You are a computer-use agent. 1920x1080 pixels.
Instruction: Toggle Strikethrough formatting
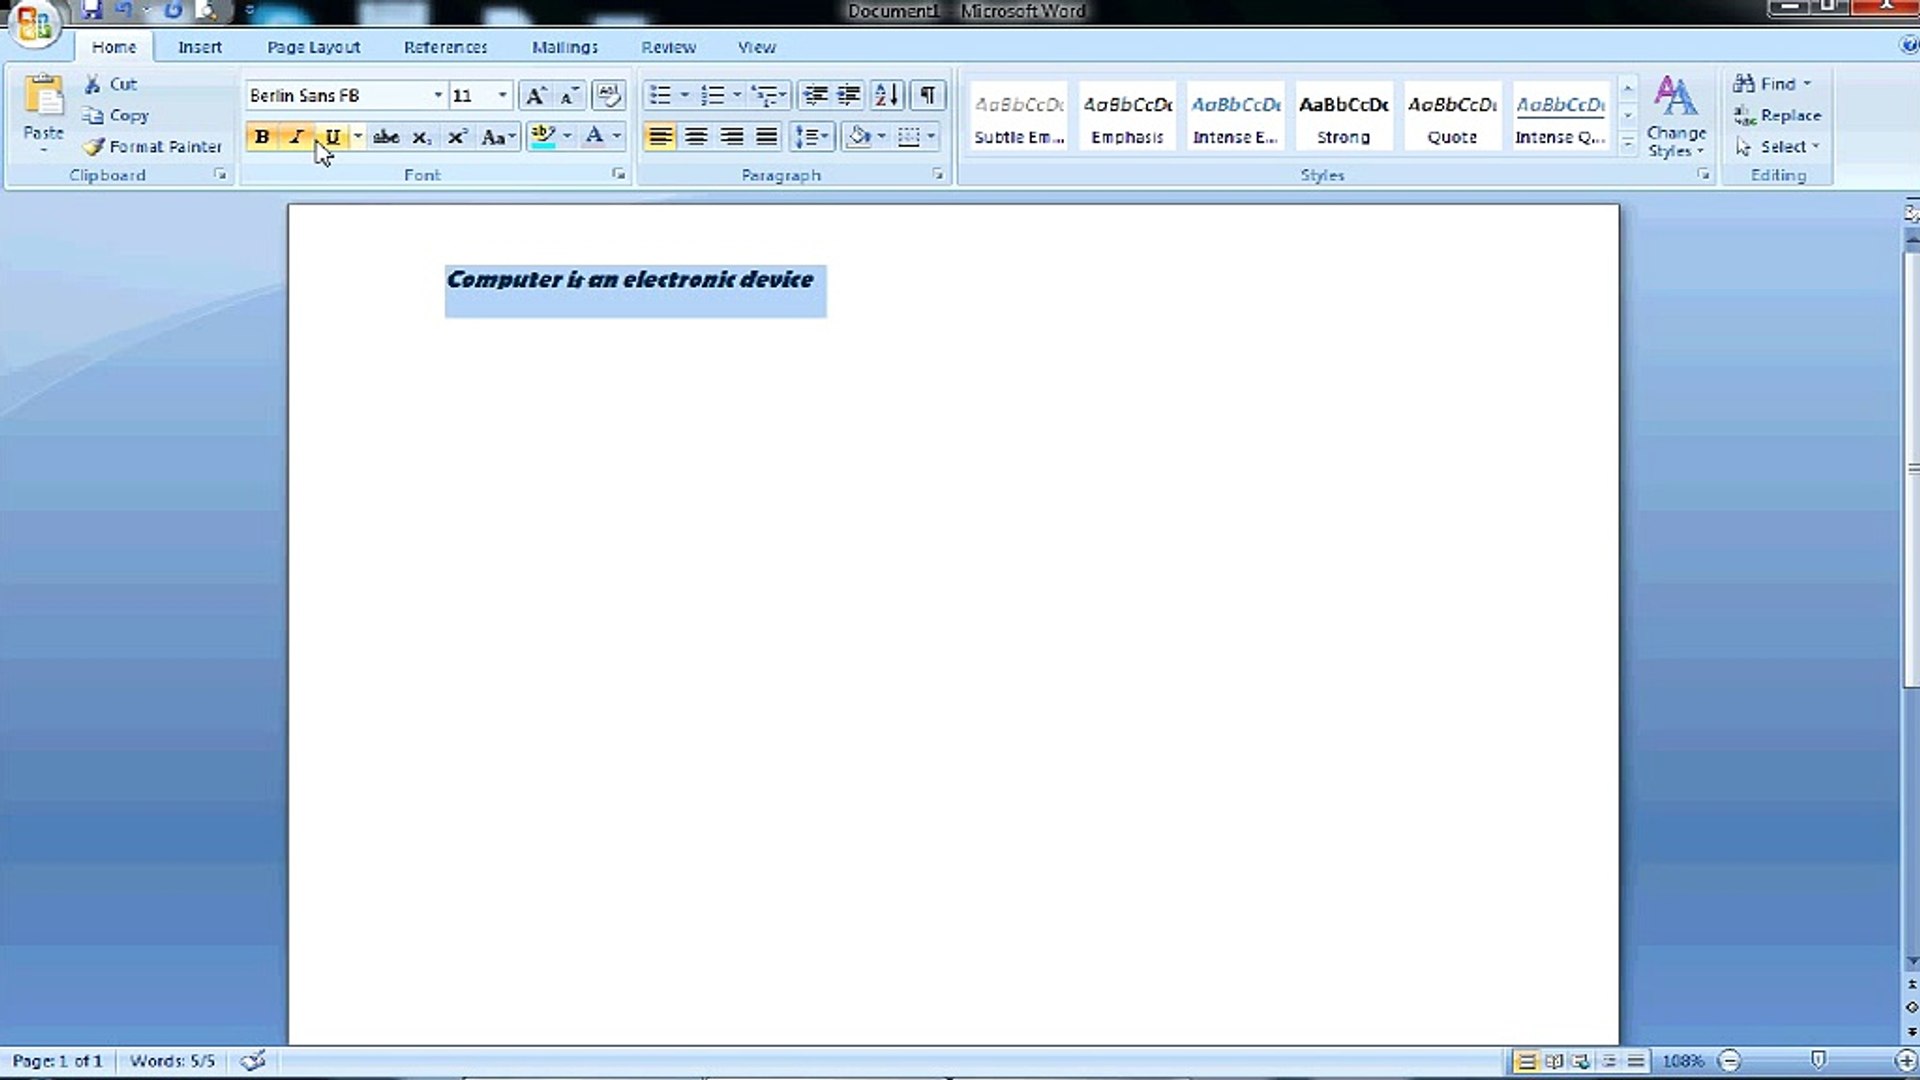point(386,137)
